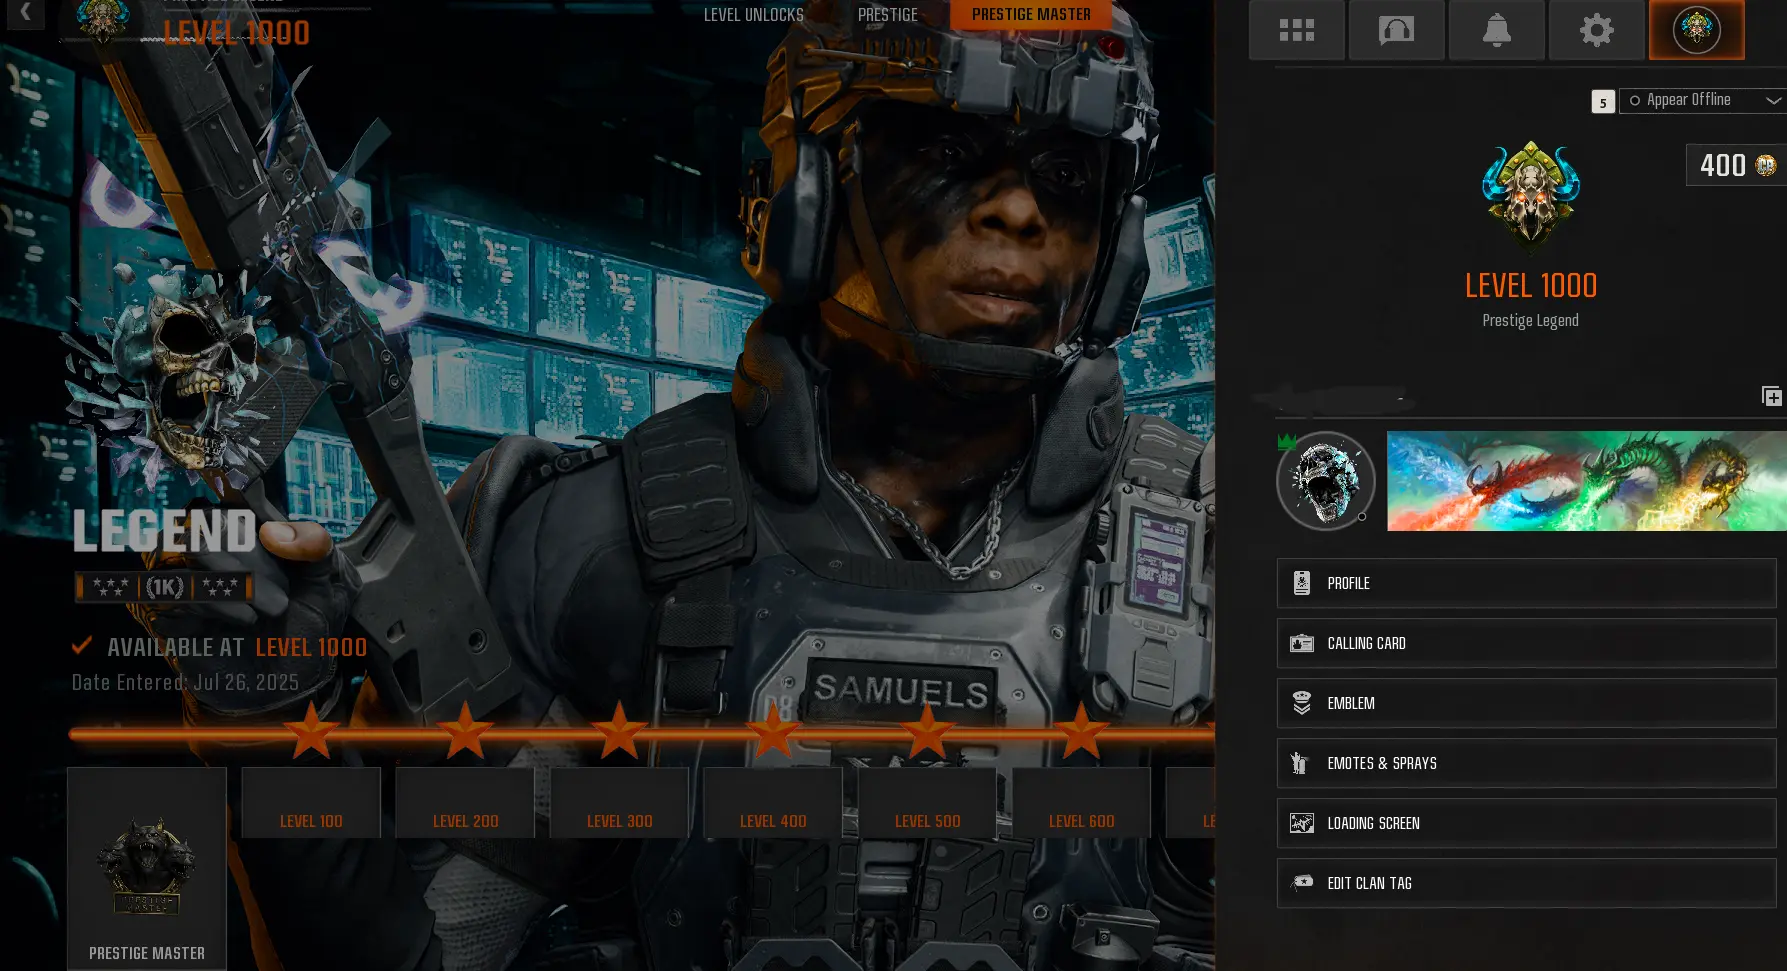This screenshot has height=971, width=1787.
Task: Click the copy player ID icon
Action: [1771, 397]
